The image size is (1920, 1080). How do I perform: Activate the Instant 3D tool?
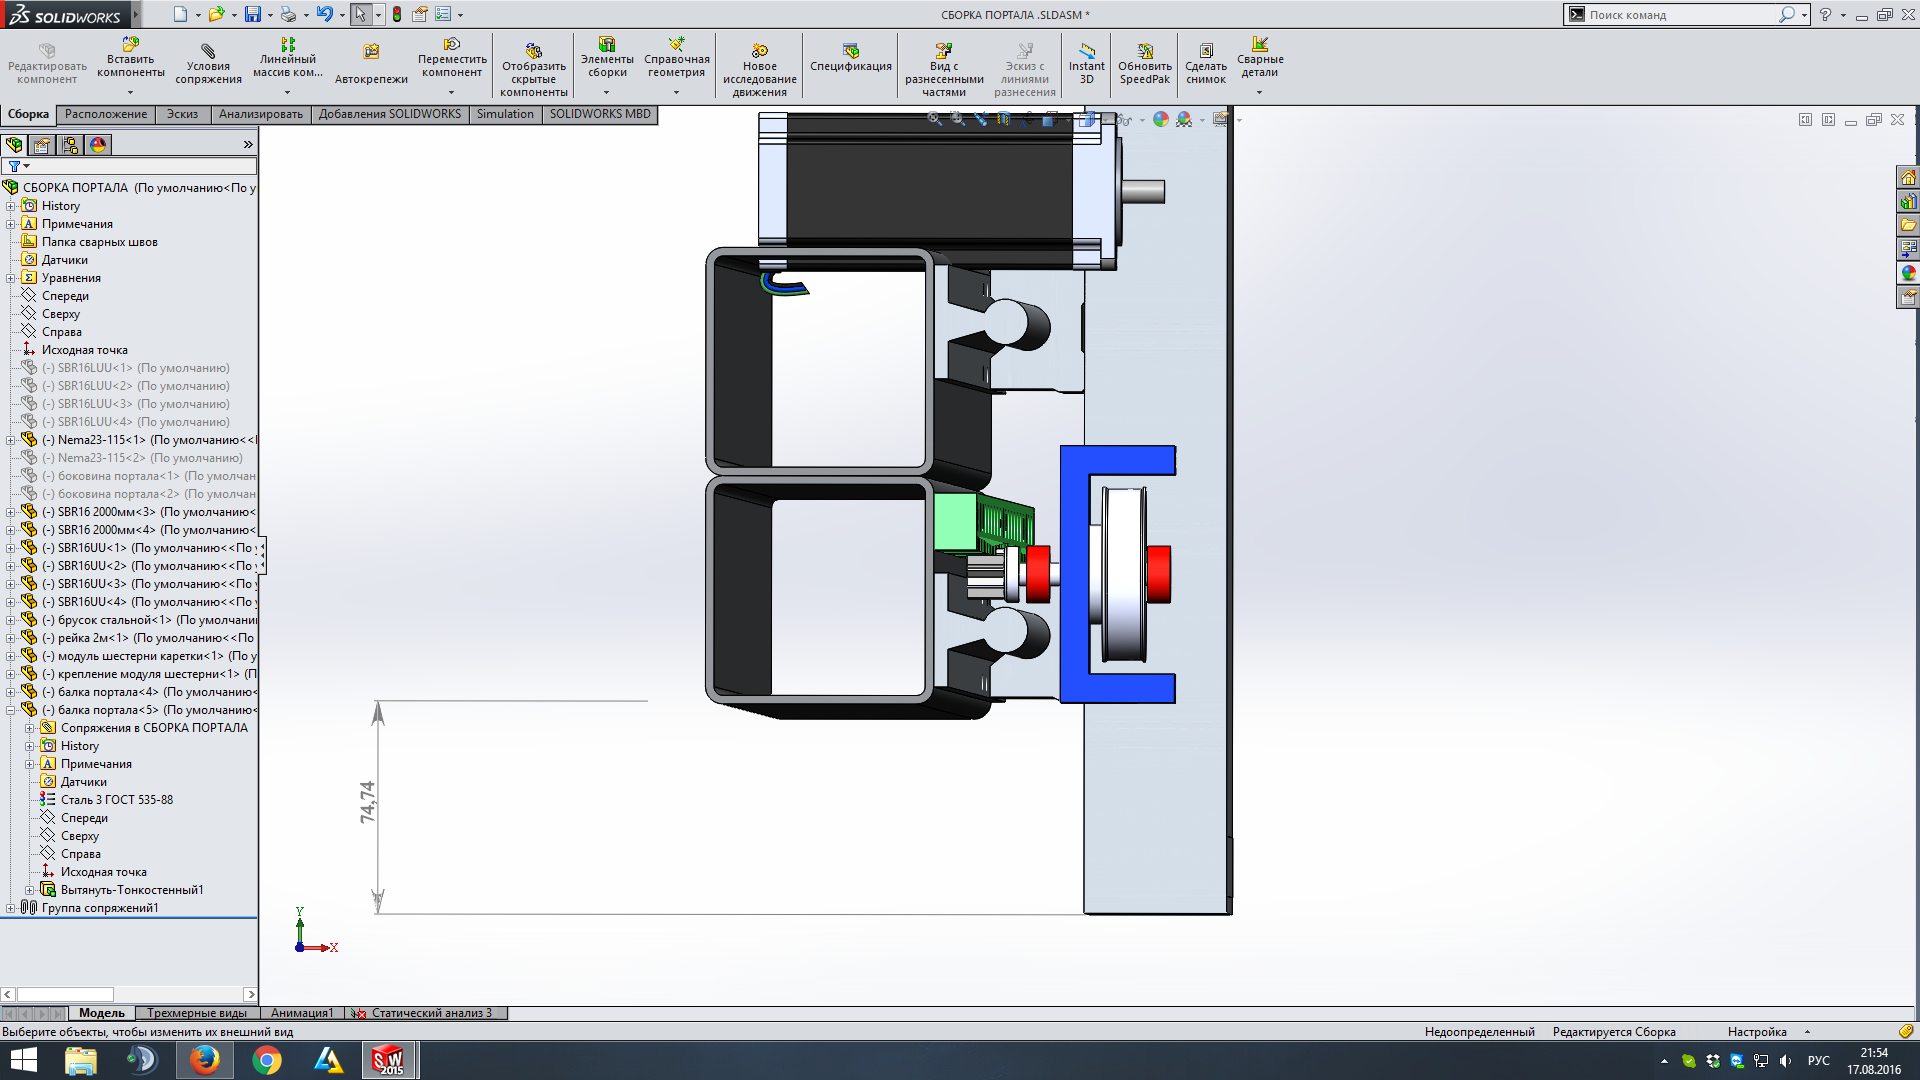click(1086, 52)
